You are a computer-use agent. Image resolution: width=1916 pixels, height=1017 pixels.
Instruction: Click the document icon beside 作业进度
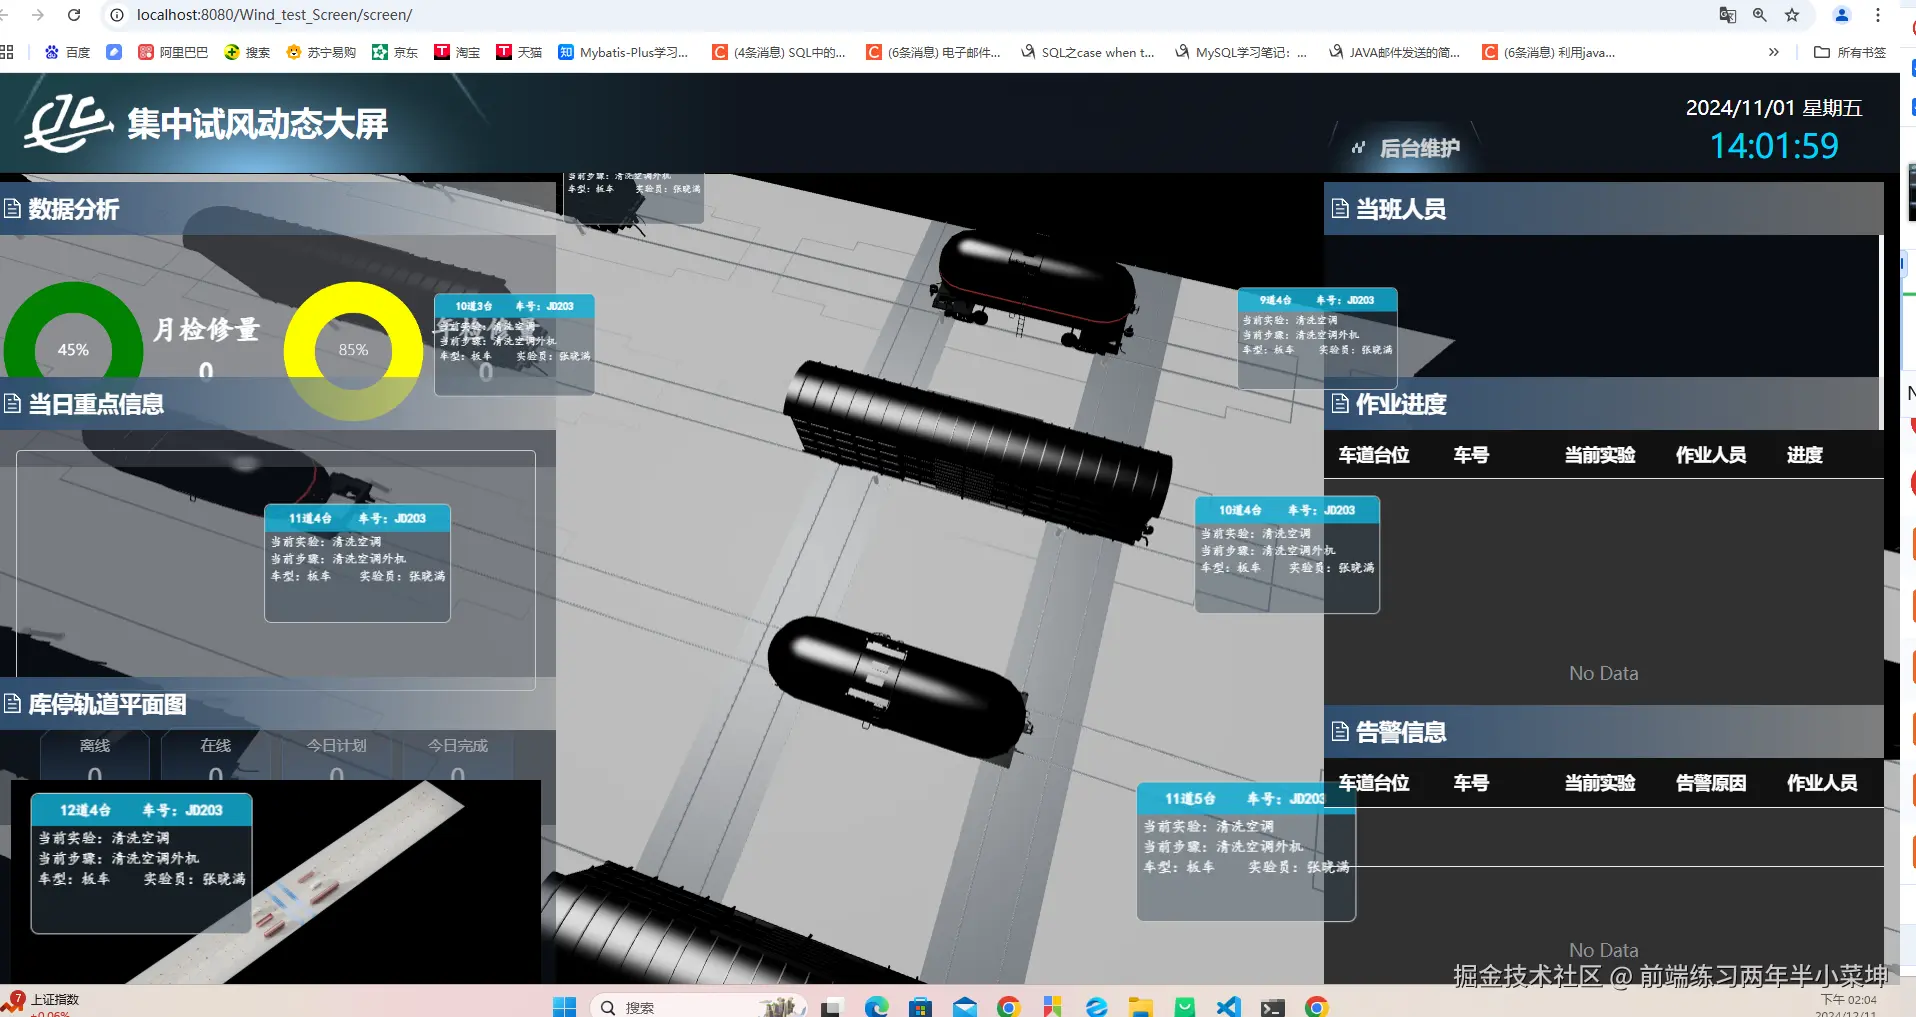point(1340,403)
